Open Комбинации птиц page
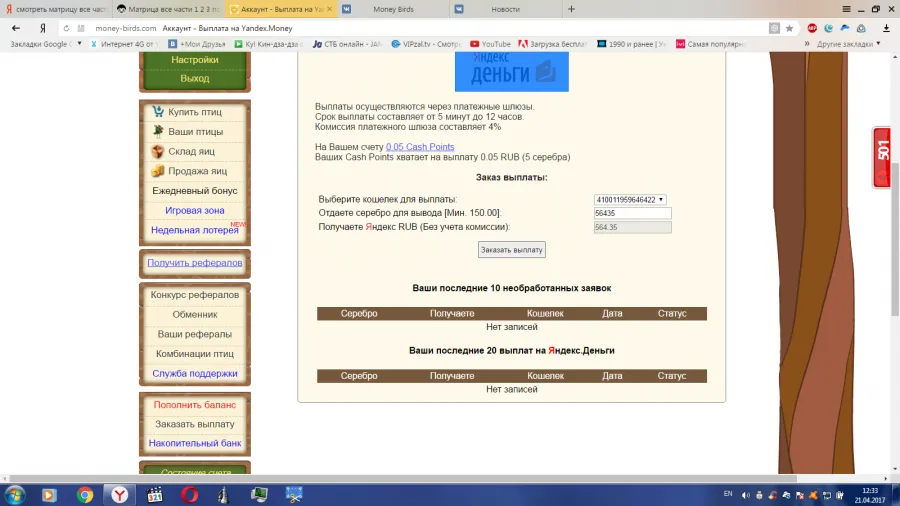The height and width of the screenshot is (506, 900). tap(195, 354)
